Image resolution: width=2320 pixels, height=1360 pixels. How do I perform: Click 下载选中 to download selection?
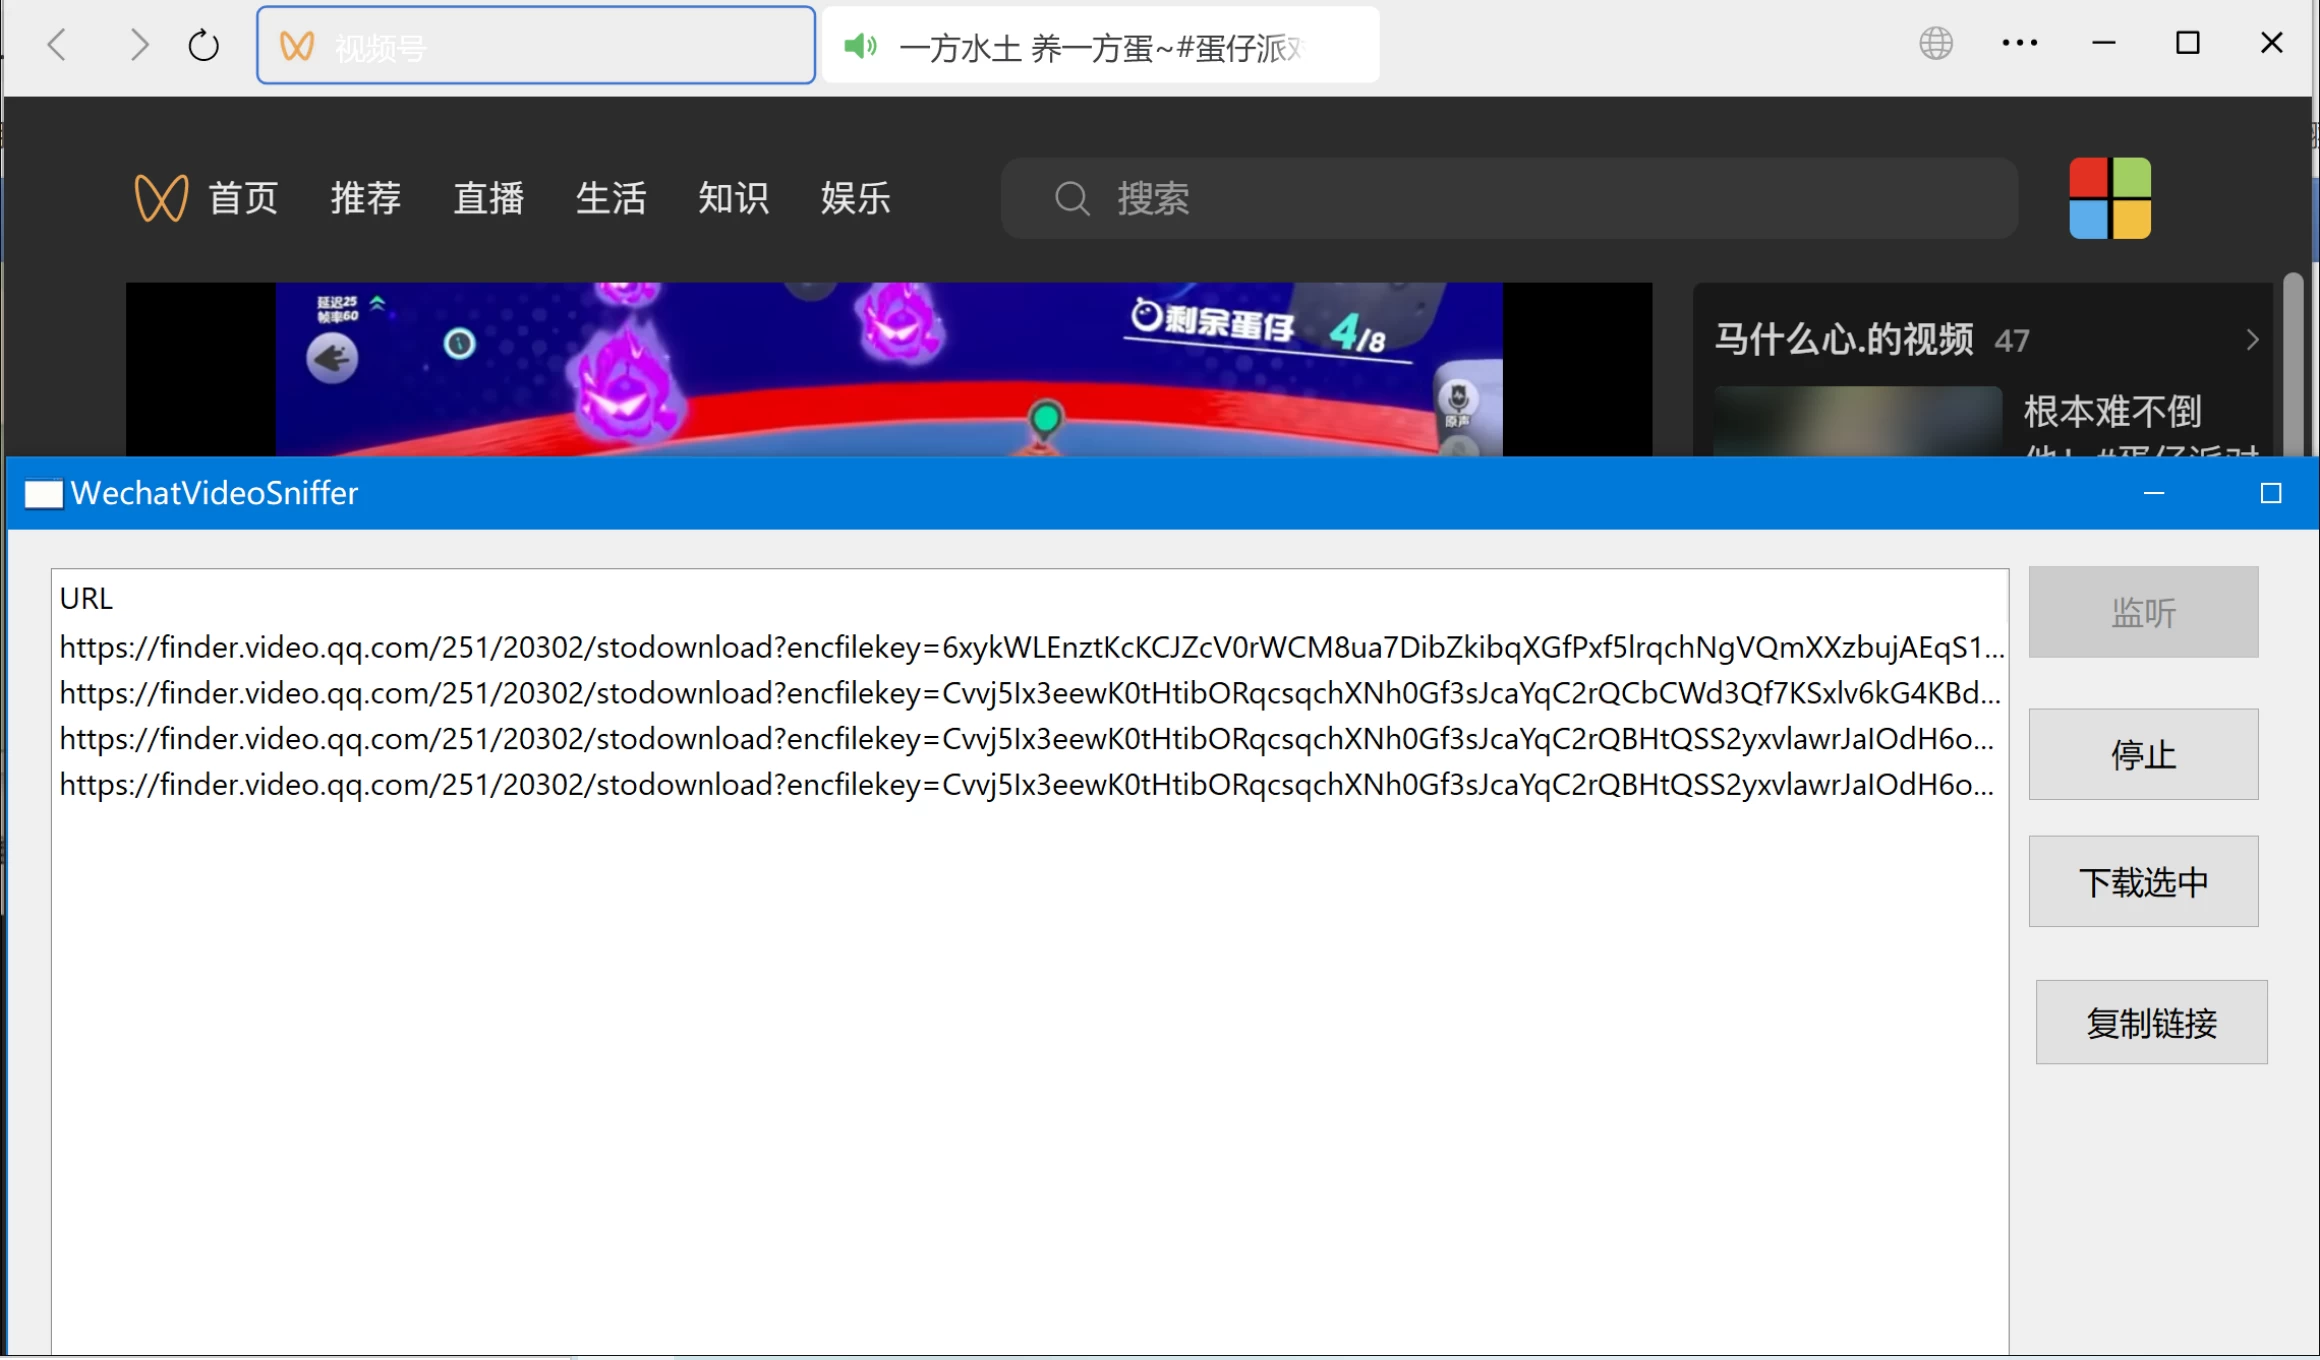pos(2143,882)
